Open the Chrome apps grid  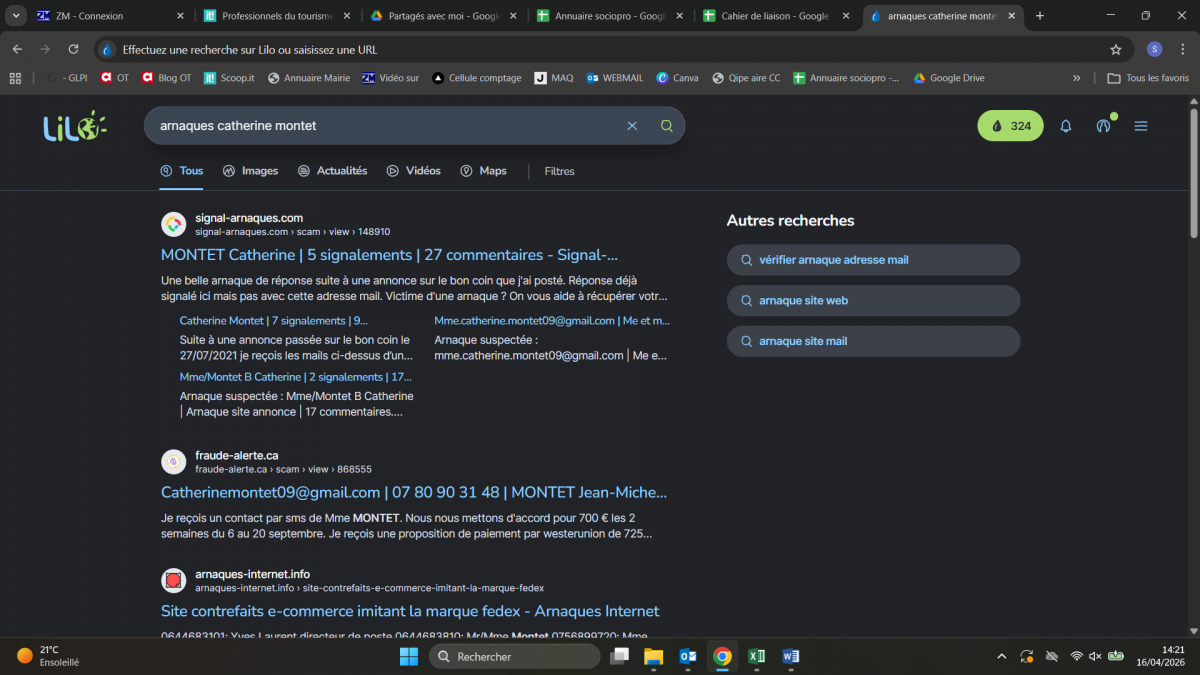15,78
